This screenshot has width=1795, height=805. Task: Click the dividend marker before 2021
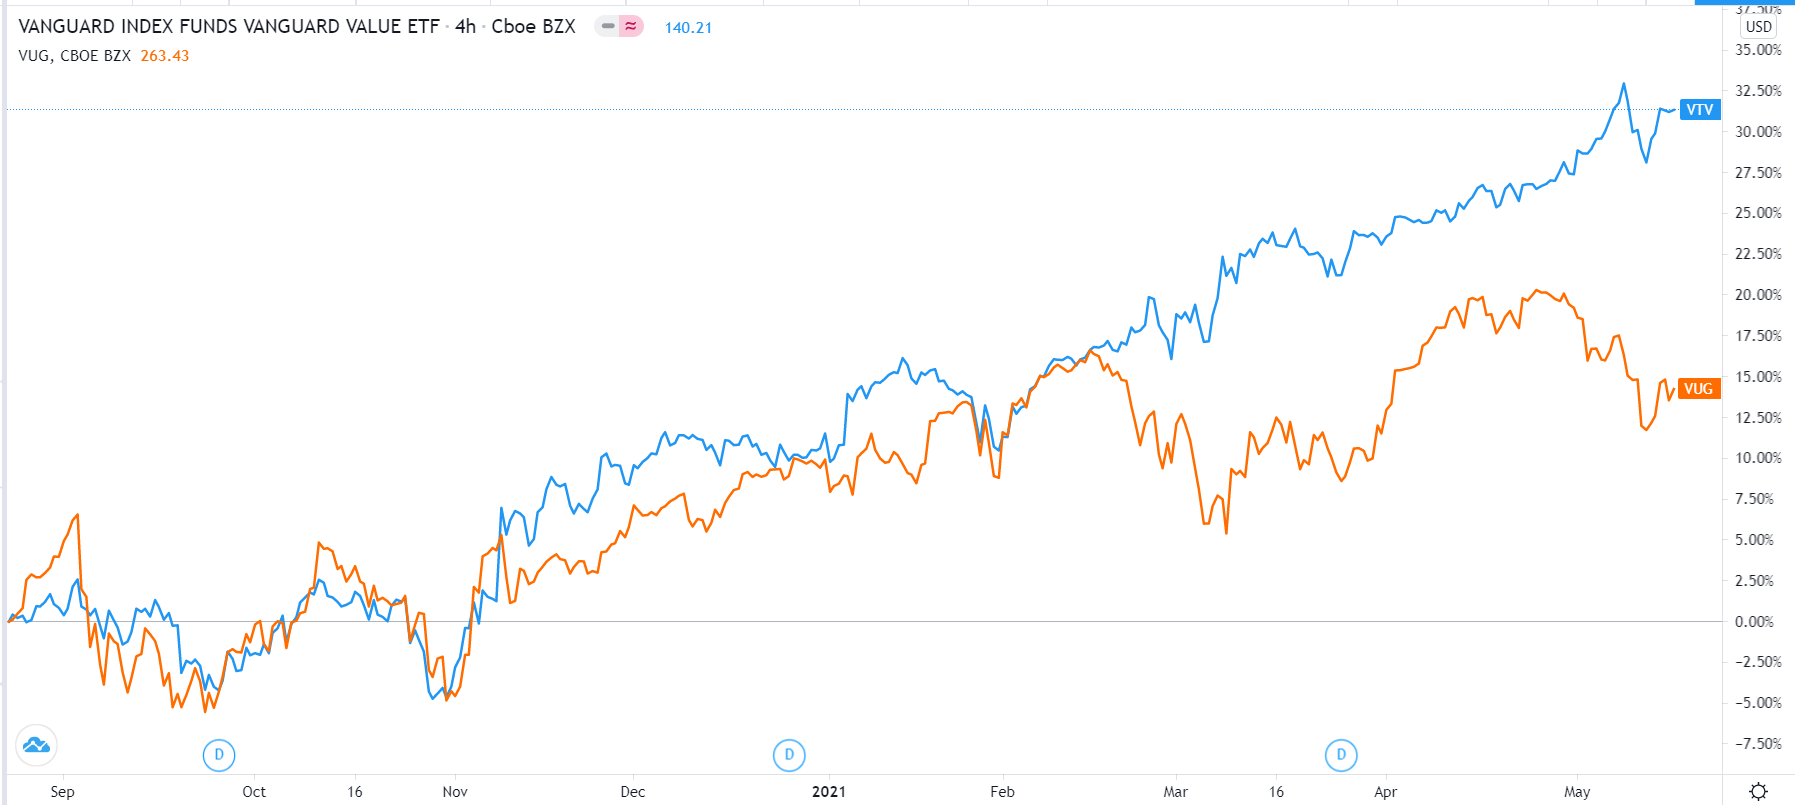(789, 755)
